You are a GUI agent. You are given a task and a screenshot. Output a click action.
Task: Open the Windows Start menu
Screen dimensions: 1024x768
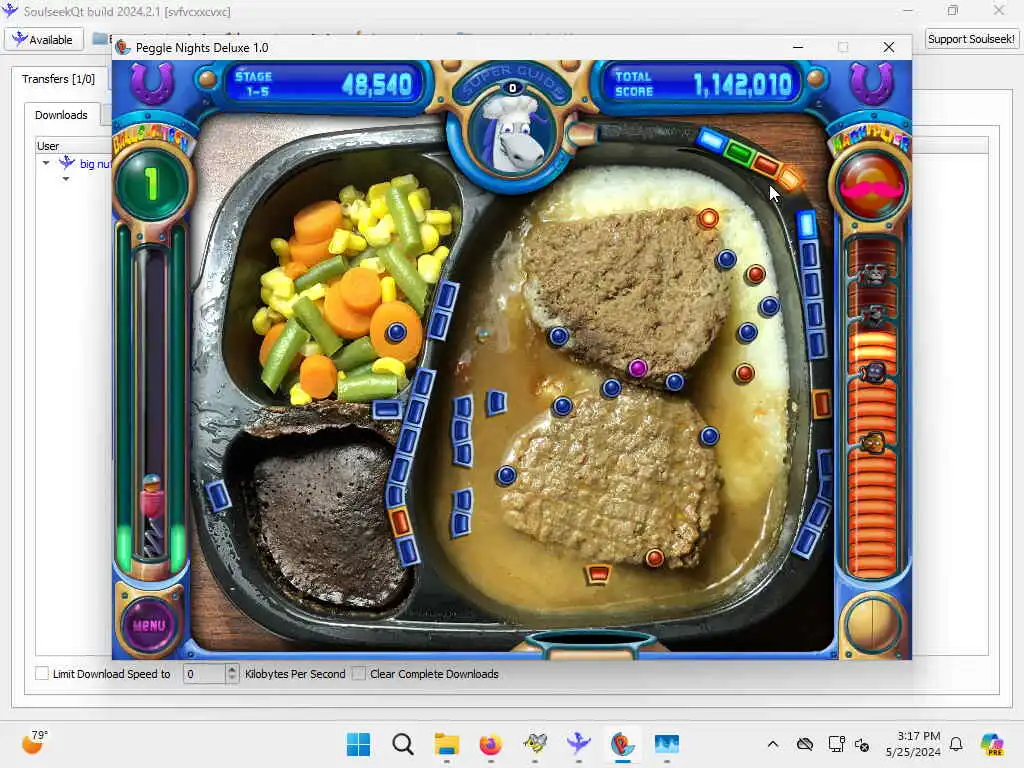click(358, 744)
